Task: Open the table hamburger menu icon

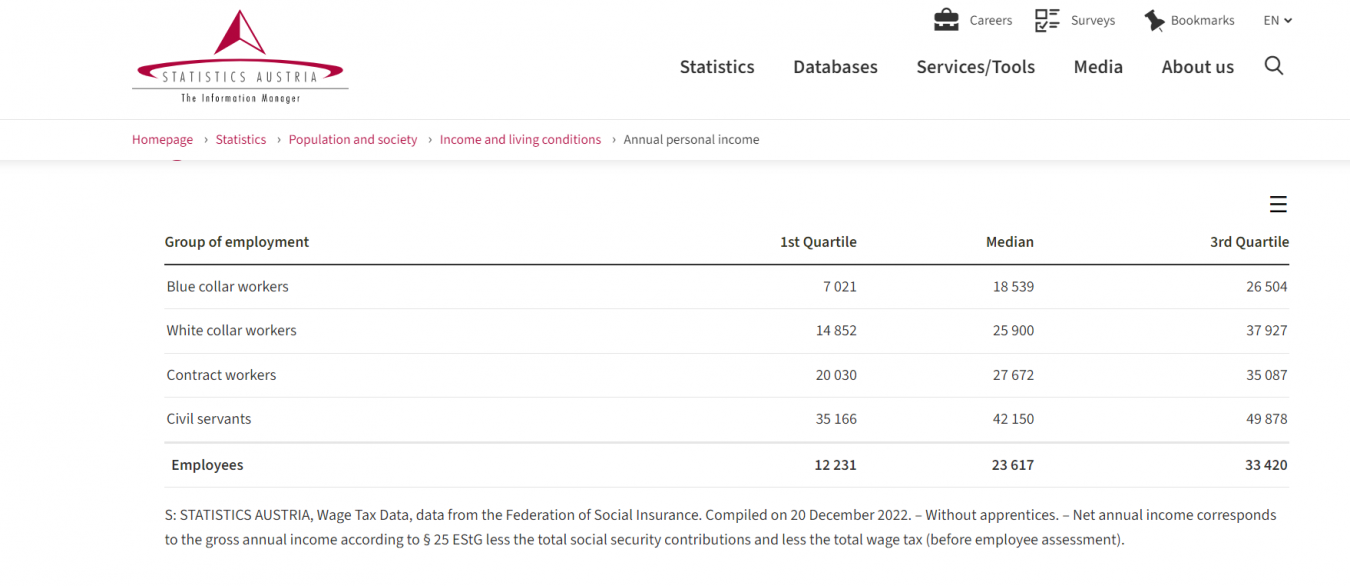Action: [x=1278, y=204]
